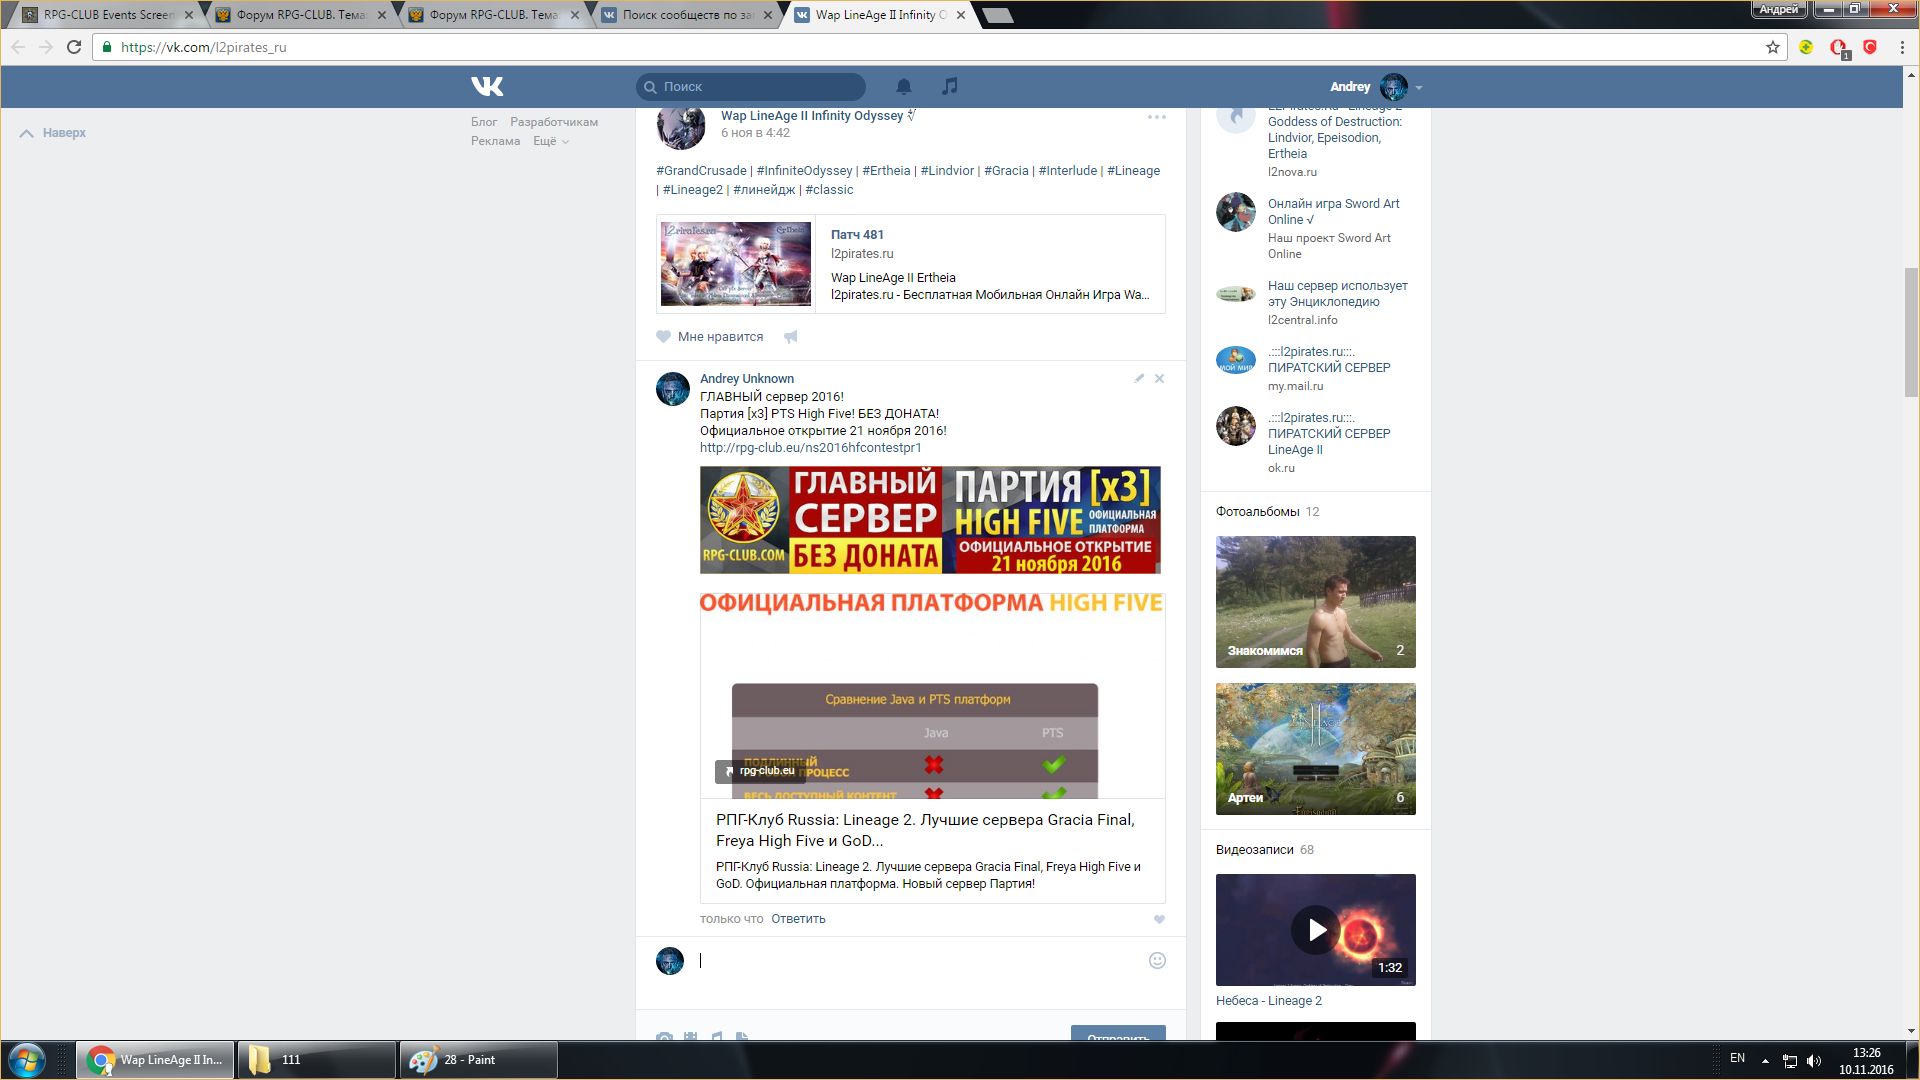
Task: Edit comment with the pencil icon
Action: (x=1139, y=379)
